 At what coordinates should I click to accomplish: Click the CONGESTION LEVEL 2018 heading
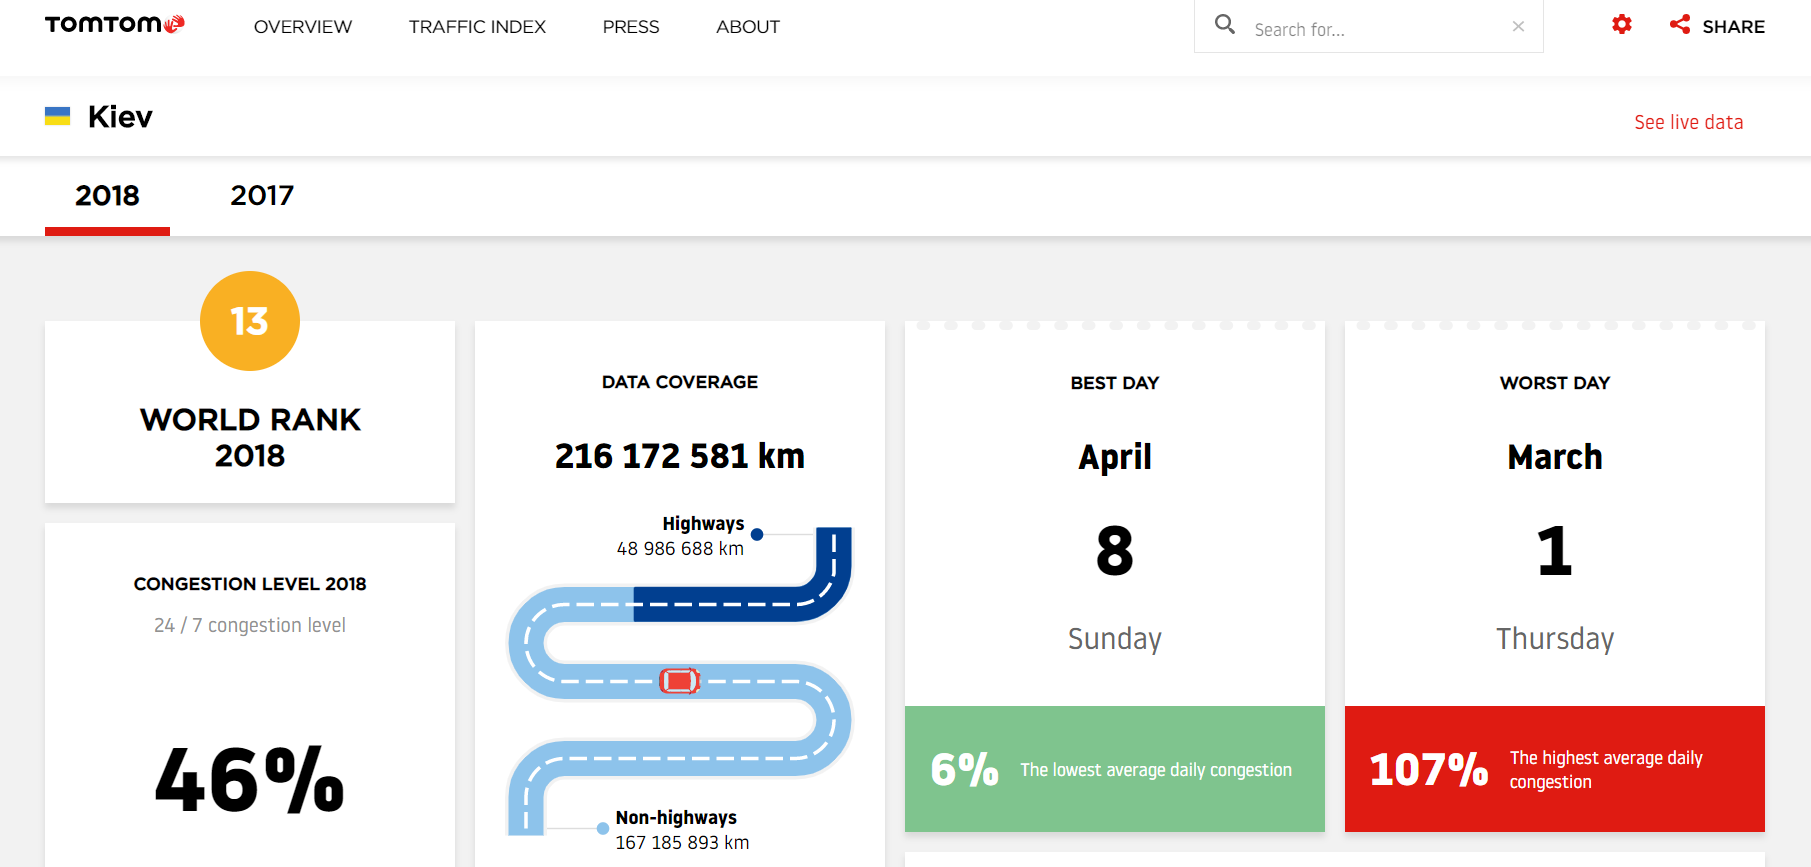coord(250,584)
